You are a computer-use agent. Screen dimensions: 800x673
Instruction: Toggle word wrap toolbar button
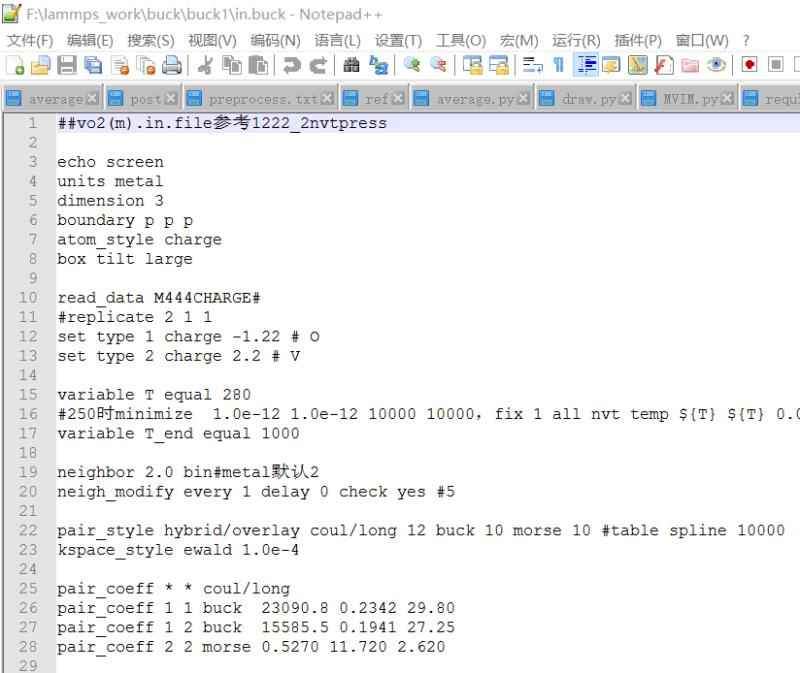pyautogui.click(x=532, y=65)
